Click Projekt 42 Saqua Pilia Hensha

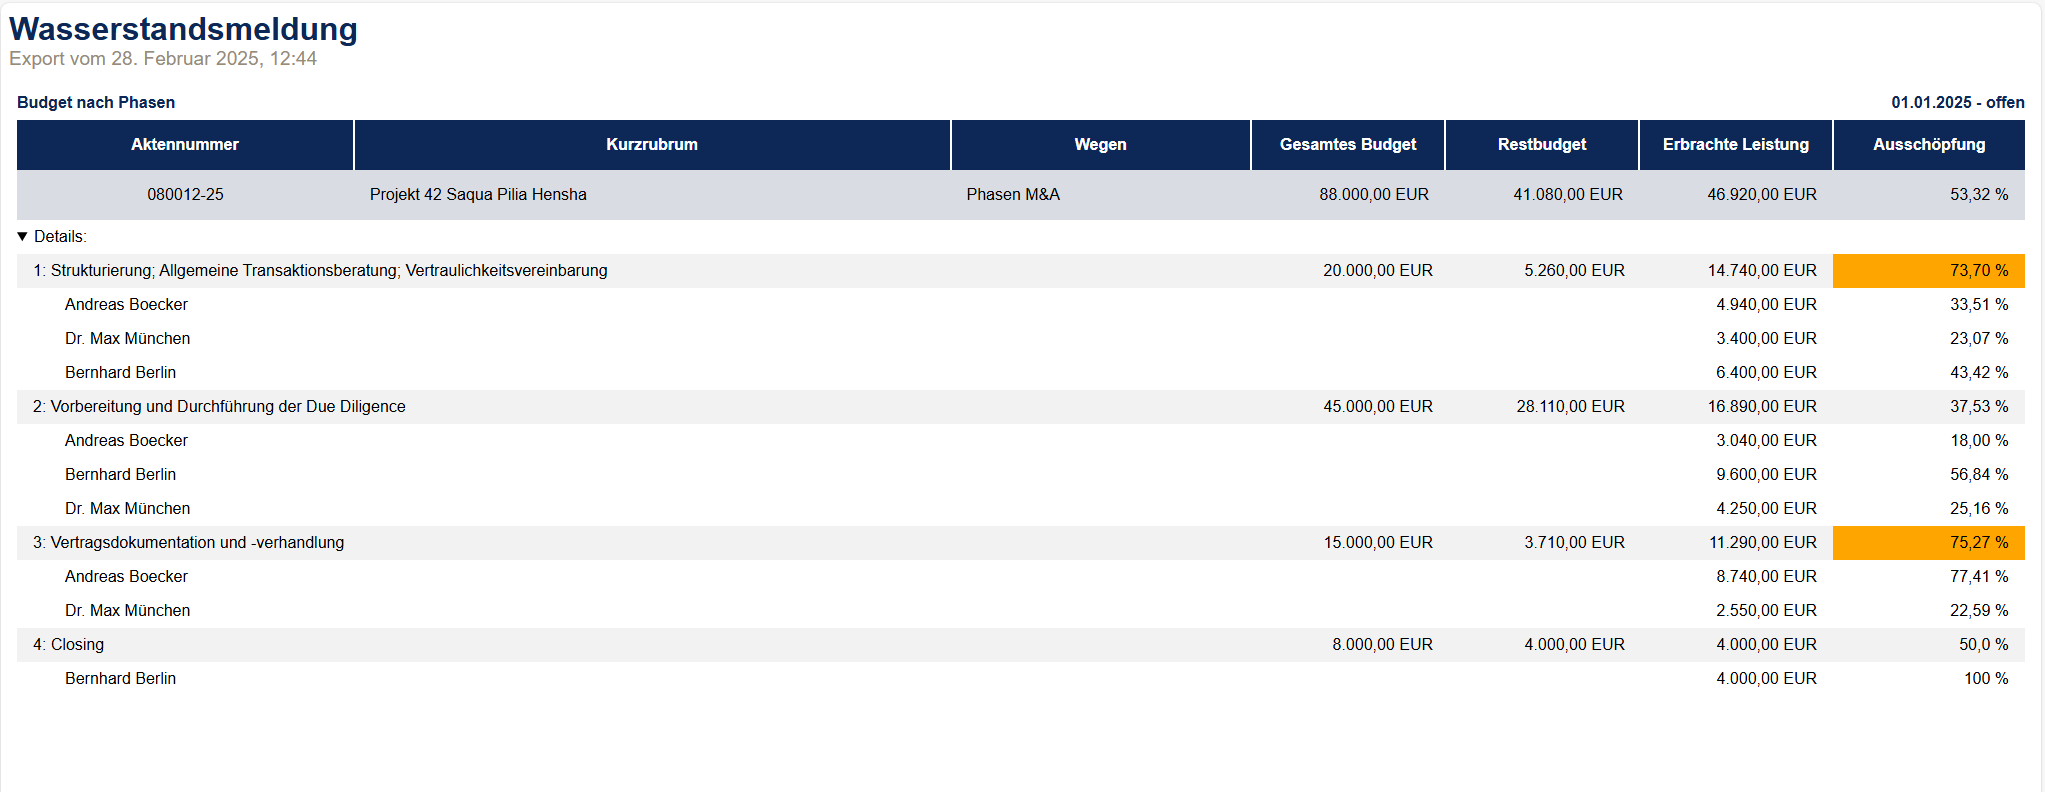[x=478, y=195]
